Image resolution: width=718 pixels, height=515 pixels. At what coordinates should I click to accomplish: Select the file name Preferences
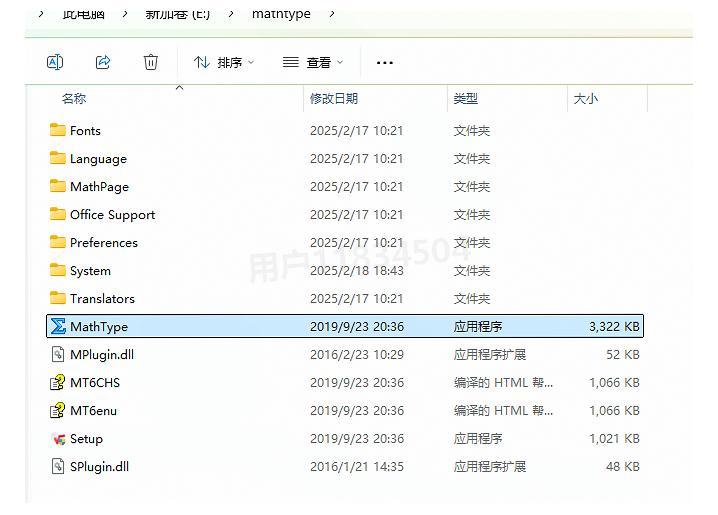pos(104,243)
